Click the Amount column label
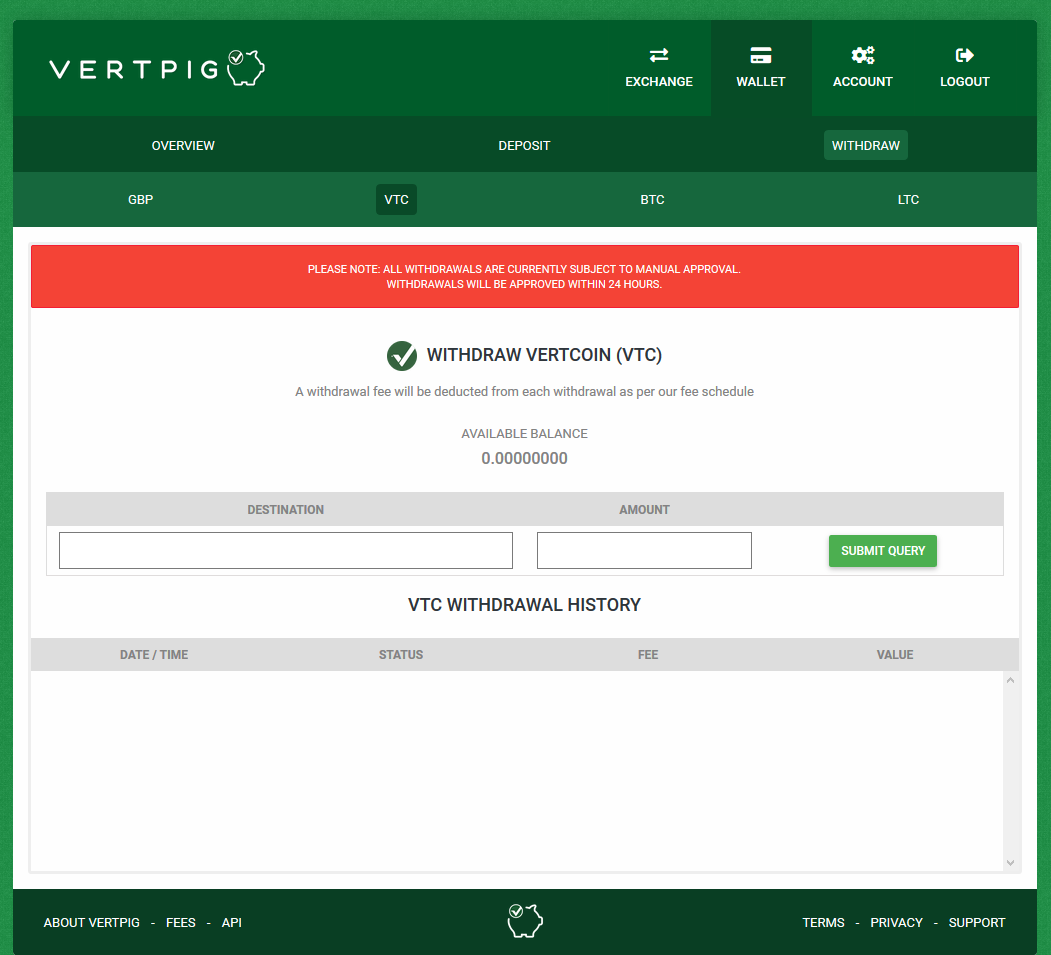The image size is (1051, 955). pyautogui.click(x=644, y=509)
